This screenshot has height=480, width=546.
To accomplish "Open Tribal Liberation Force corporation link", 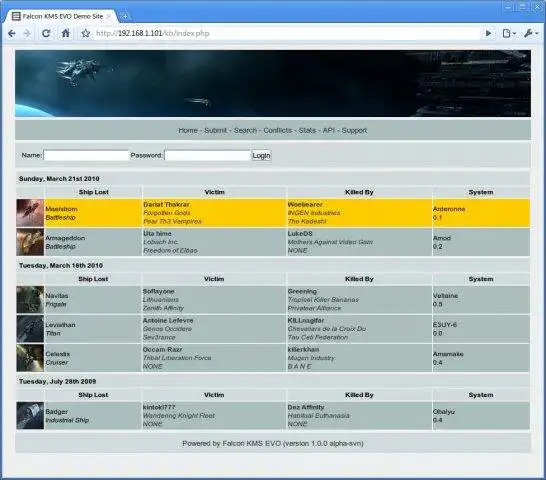I will click(x=177, y=358).
